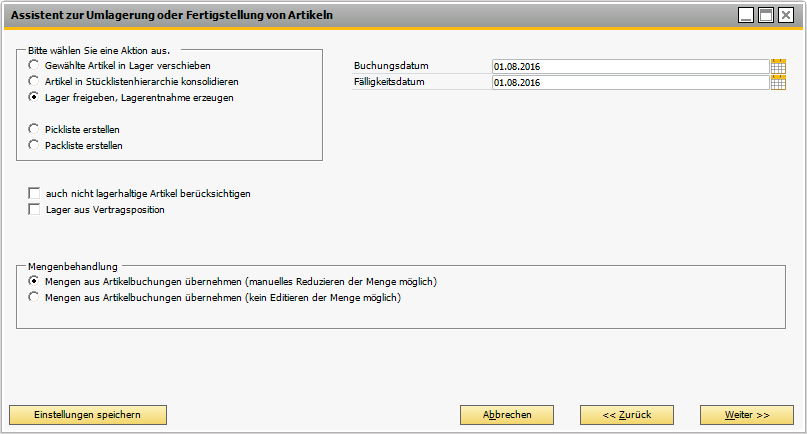Click 'Einstellungen speichern' button
Image resolution: width=807 pixels, height=434 pixels.
pyautogui.click(x=88, y=415)
